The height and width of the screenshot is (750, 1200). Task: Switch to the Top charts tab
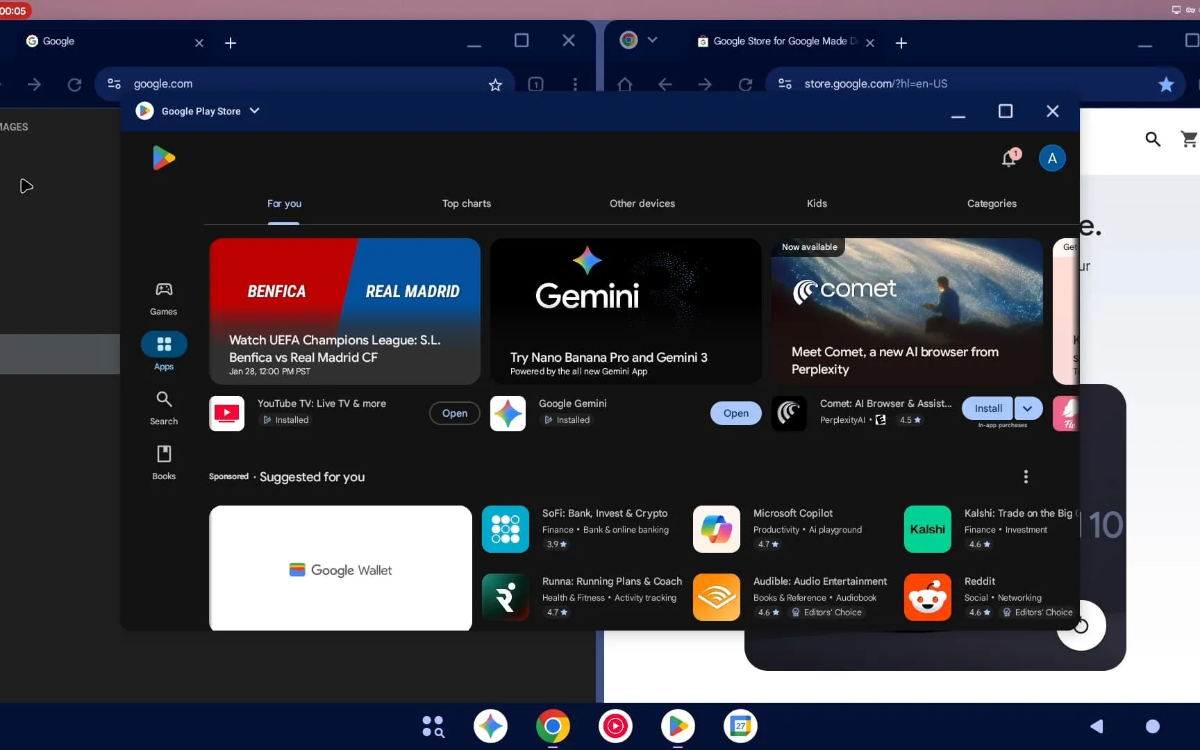[x=466, y=203]
